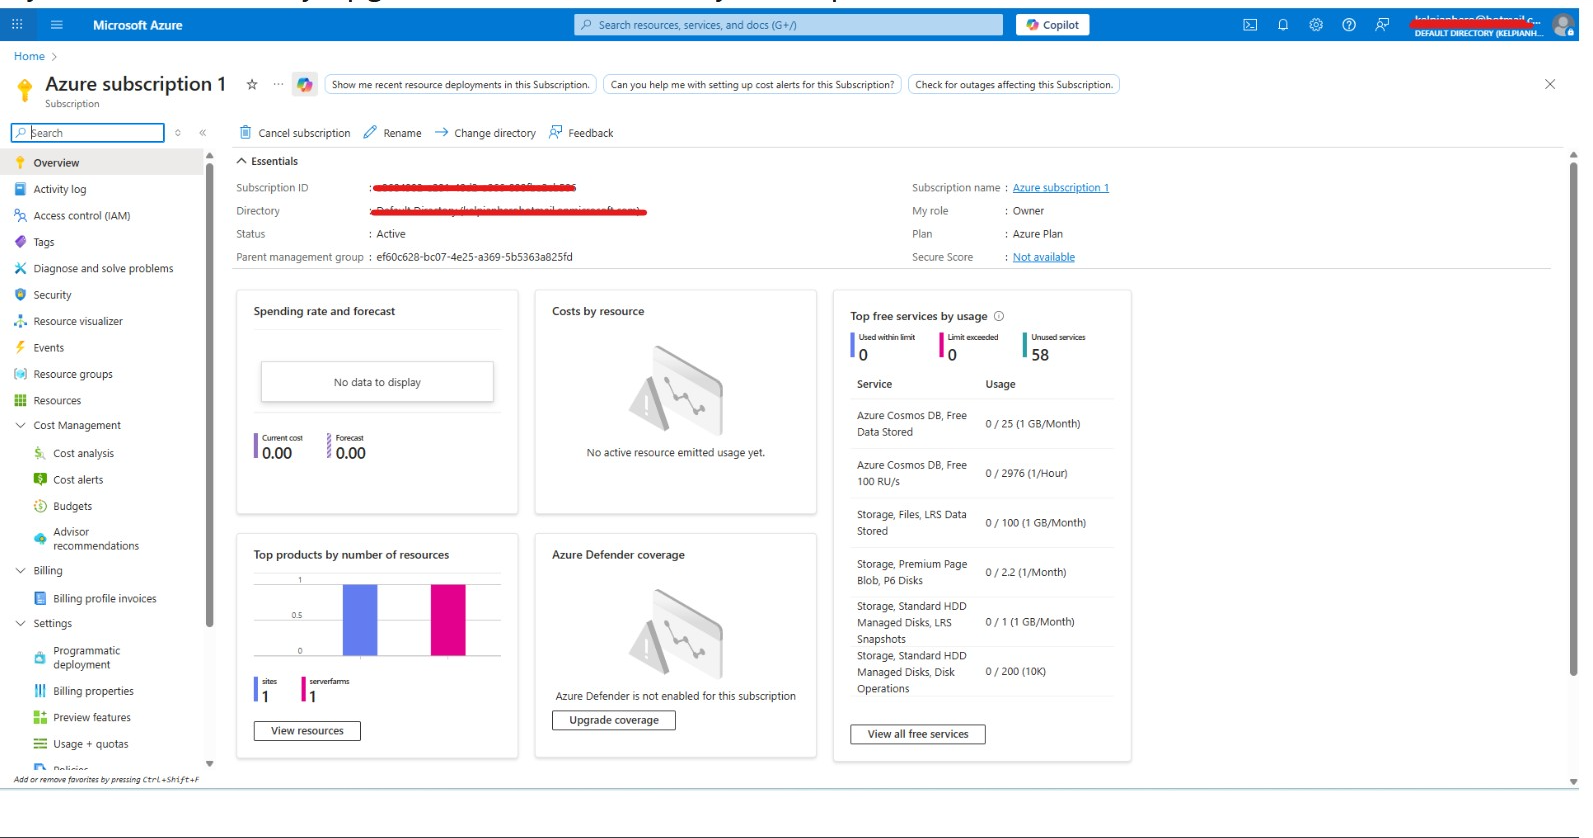Click the sidebar vertical scrollbar

(x=209, y=395)
